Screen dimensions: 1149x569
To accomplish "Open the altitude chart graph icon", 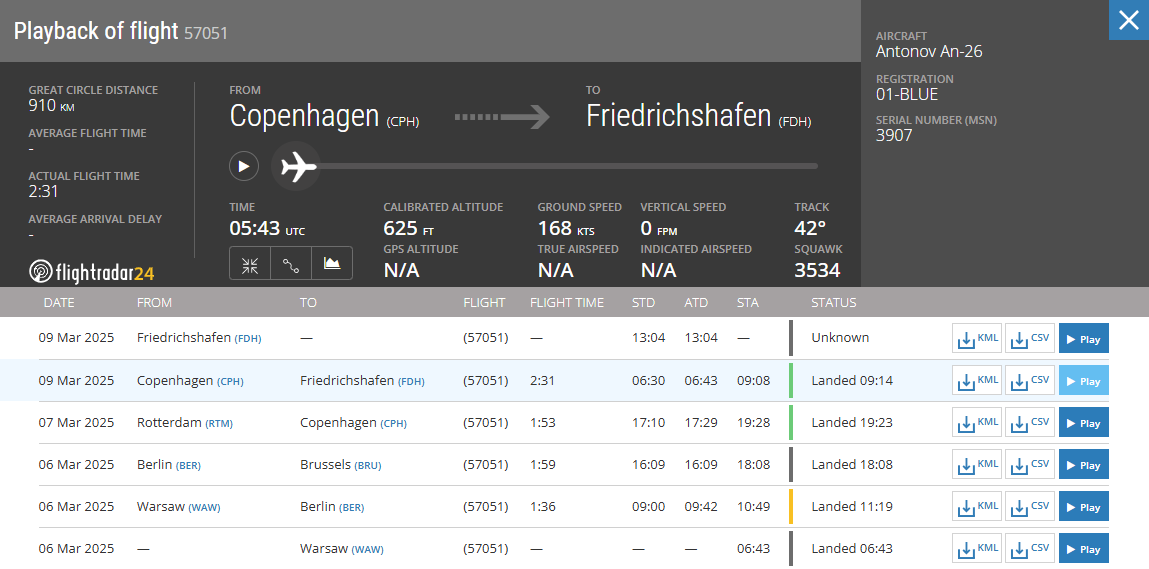I will pyautogui.click(x=332, y=263).
